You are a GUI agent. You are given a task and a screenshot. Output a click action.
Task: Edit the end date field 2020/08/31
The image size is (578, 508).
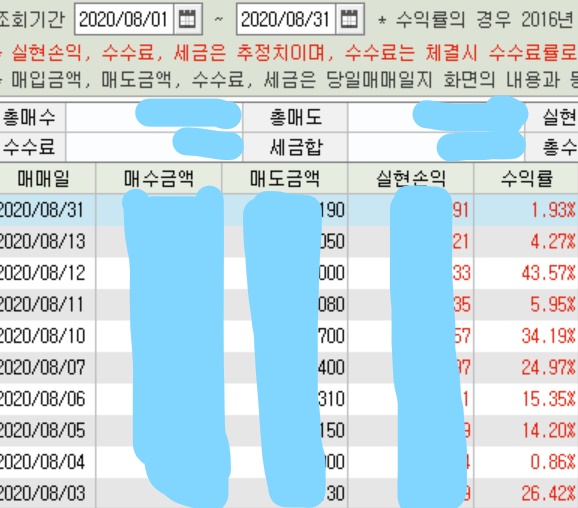pyautogui.click(x=286, y=19)
